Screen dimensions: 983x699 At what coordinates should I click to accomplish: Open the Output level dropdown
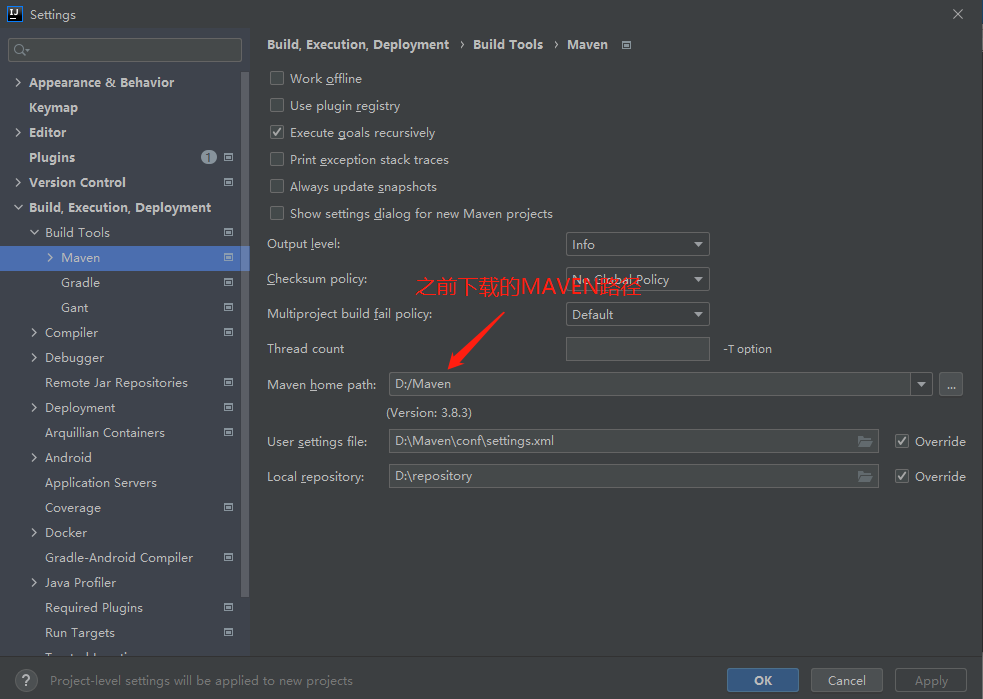click(638, 244)
